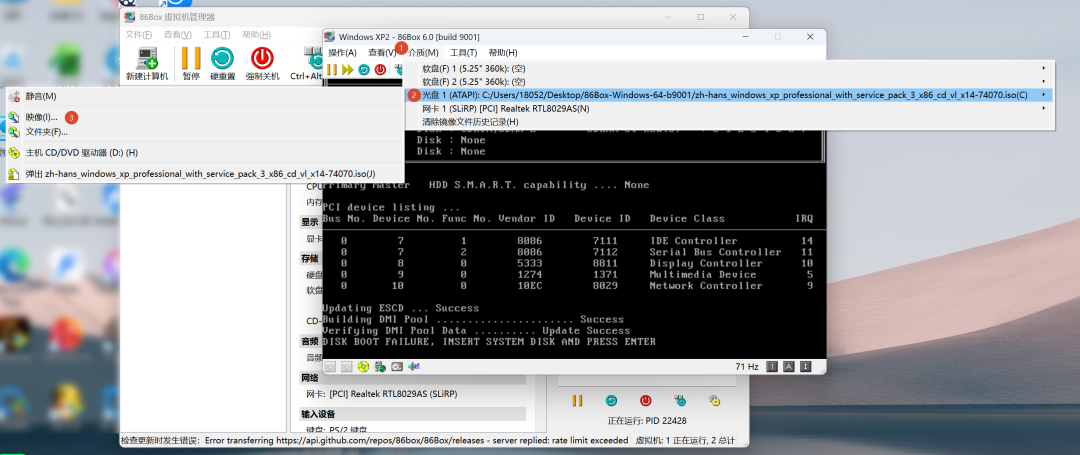Click red power icon in XP2 toolbar
This screenshot has height=455, width=1080.
pos(380,70)
